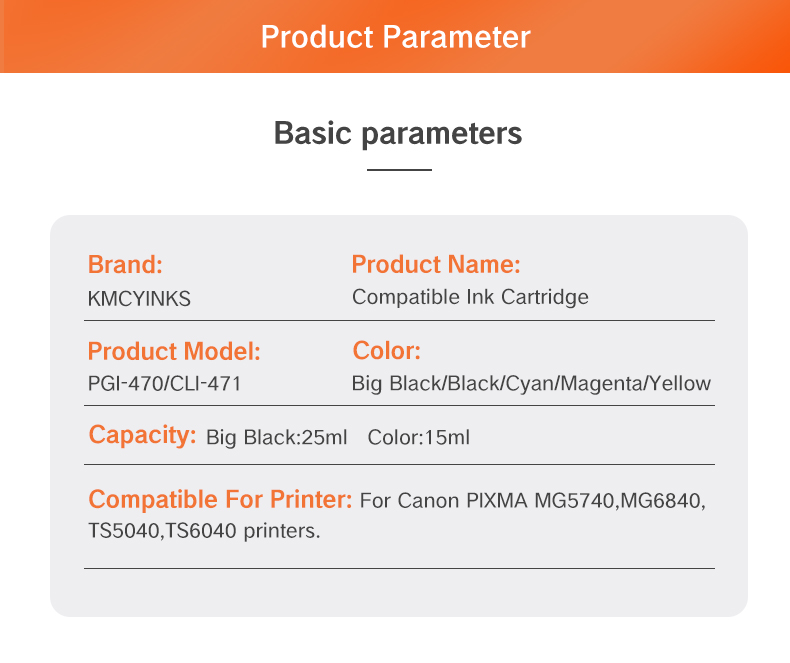Click the Big Black:25ml capacity text
Image resolution: width=790 pixels, height=663 pixels.
(276, 437)
